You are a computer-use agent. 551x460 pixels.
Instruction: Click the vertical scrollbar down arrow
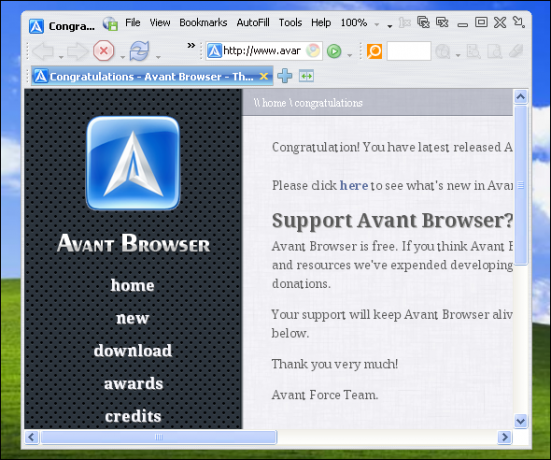coord(520,421)
